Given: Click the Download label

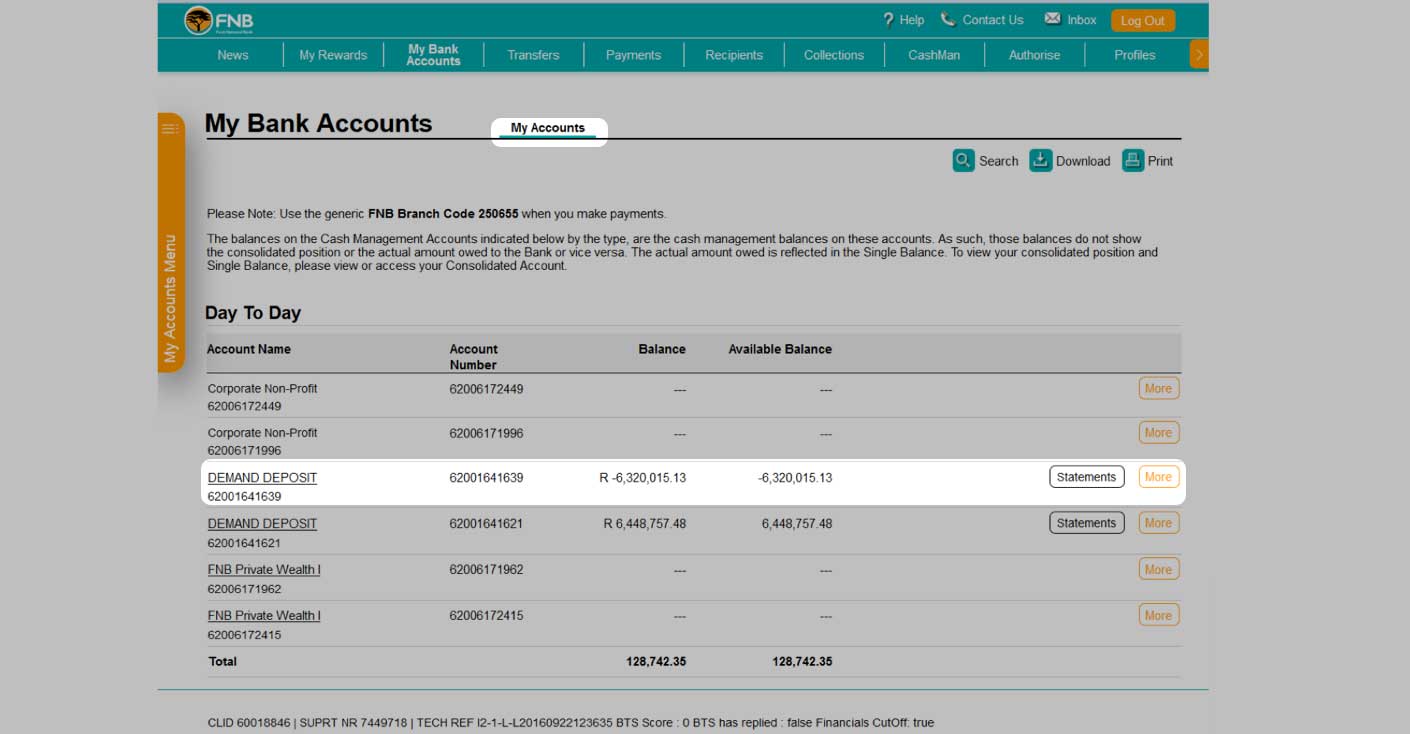Looking at the screenshot, I should click(x=1083, y=161).
